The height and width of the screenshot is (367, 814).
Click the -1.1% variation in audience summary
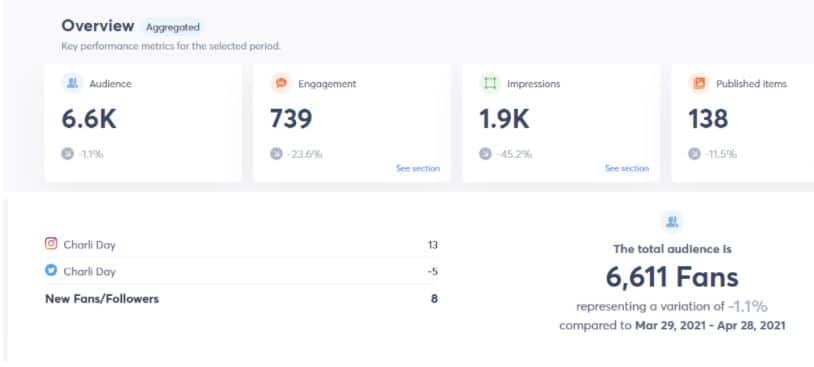(748, 307)
